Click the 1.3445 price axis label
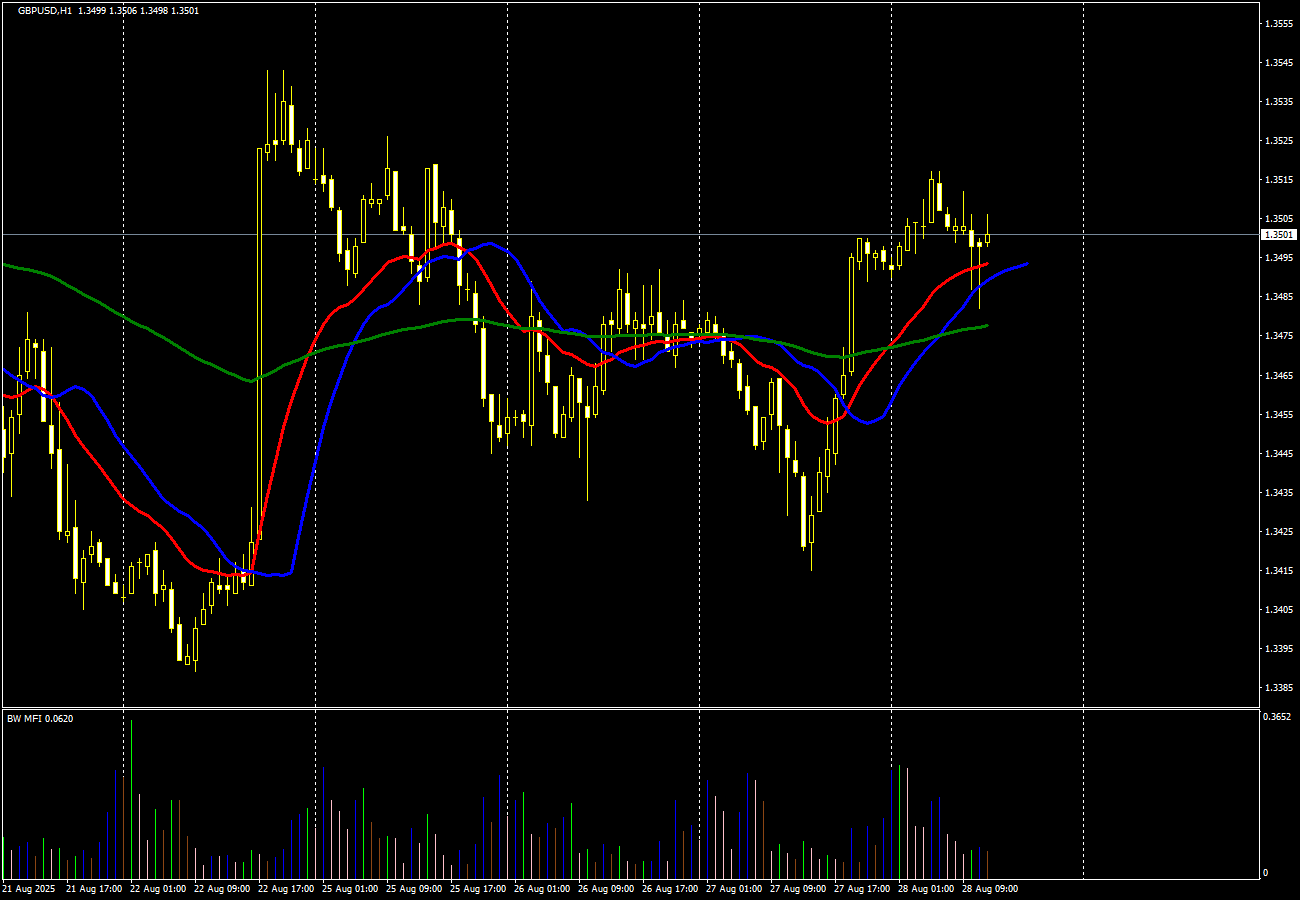This screenshot has height=900, width=1300. tap(1279, 453)
